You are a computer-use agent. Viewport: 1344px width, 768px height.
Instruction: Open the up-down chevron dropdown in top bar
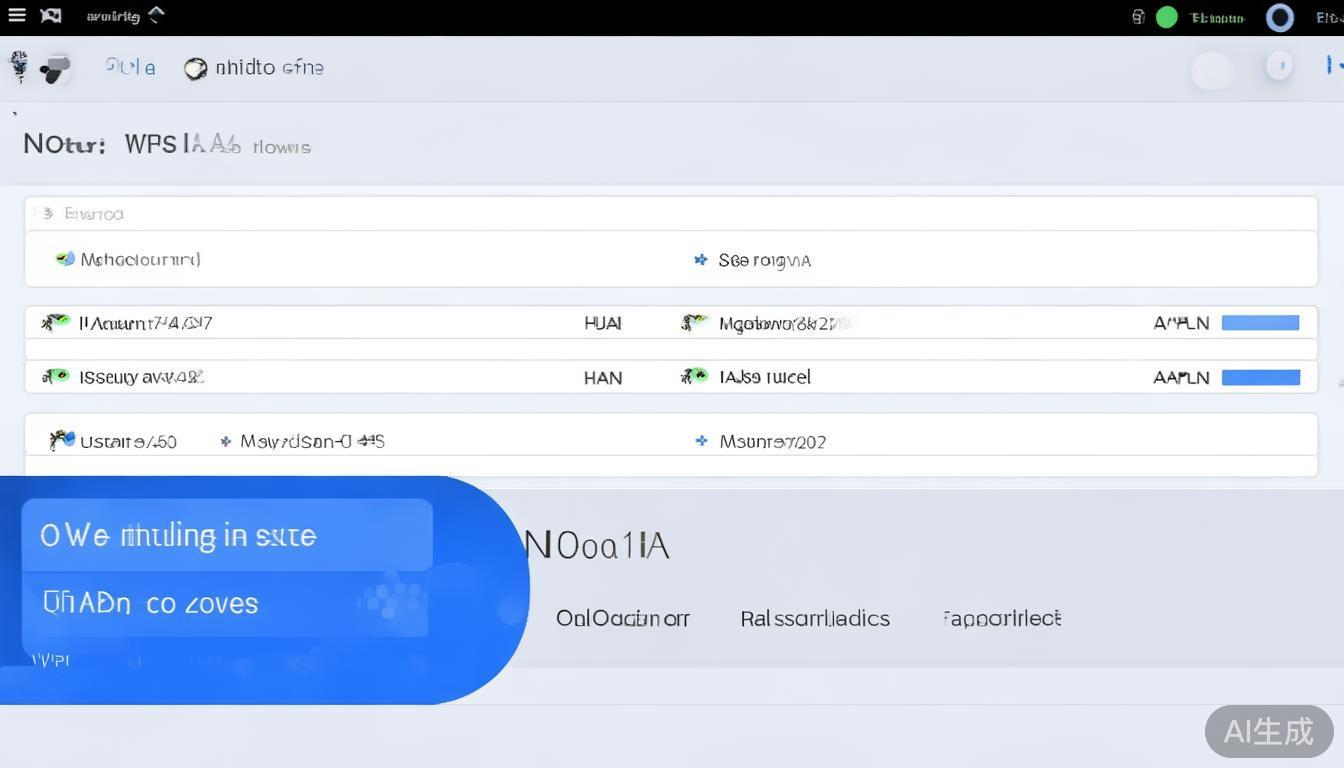click(155, 15)
